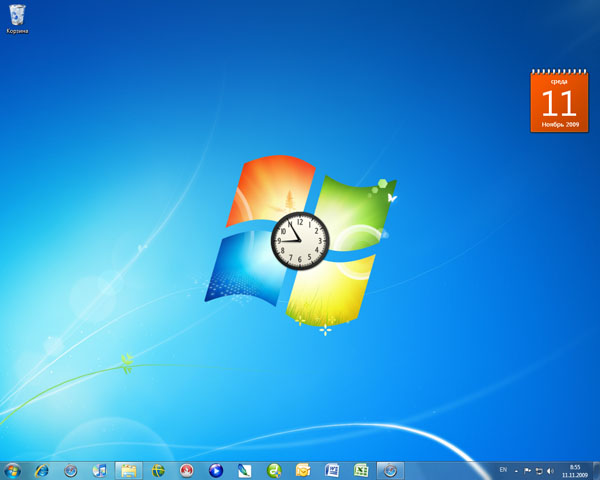Launch the blue play-button media player
600x480 pixels.
pos(216,470)
